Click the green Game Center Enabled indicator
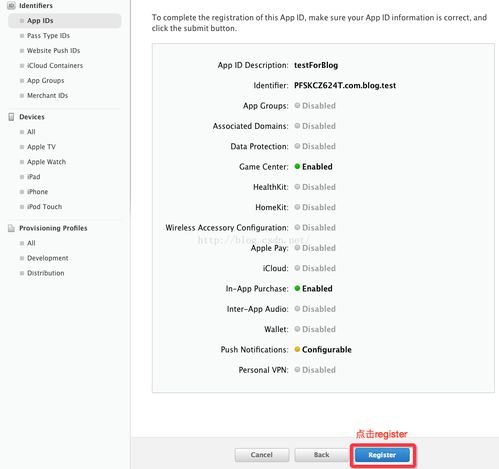The width and height of the screenshot is (499, 469). pos(297,166)
